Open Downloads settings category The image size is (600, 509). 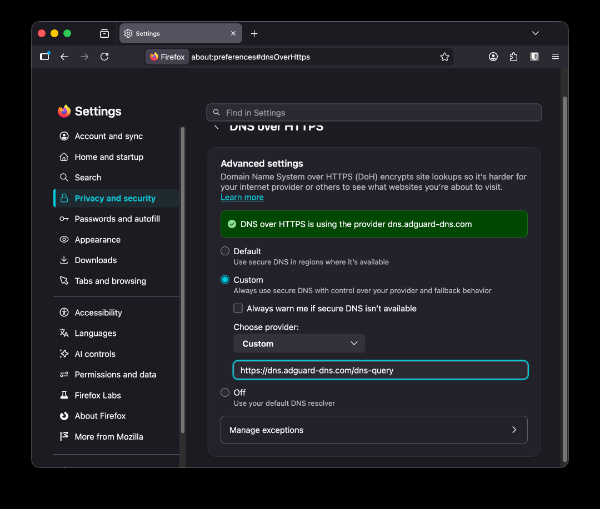(116, 260)
